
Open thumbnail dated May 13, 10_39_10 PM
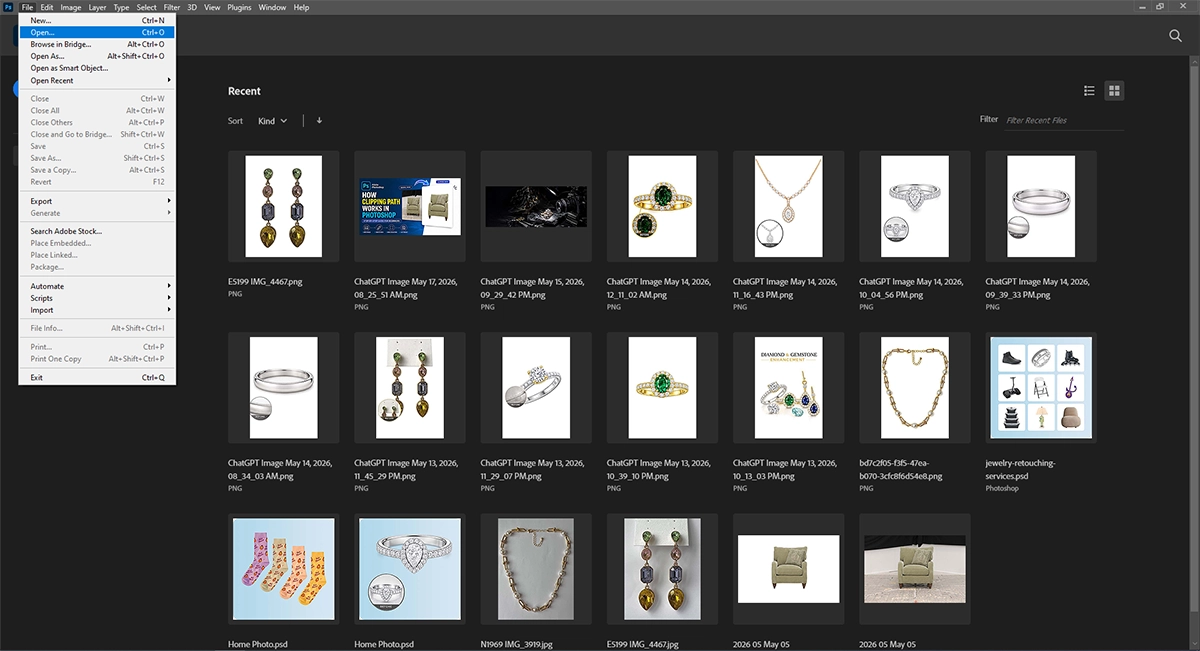pyautogui.click(x=662, y=388)
